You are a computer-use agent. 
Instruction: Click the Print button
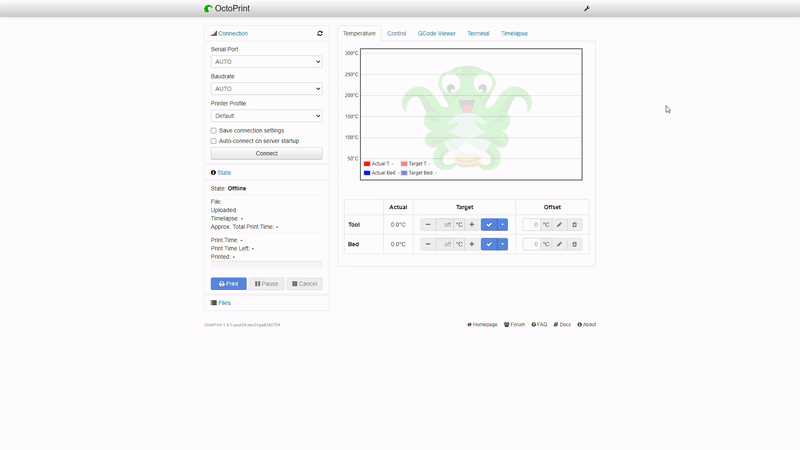click(229, 284)
